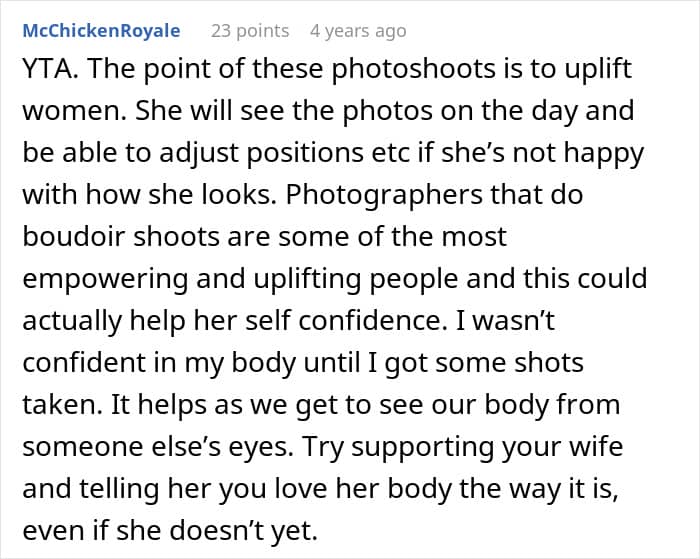The width and height of the screenshot is (700, 559).
Task: Click the phrase Try supporting your wife
Action: [x=462, y=447]
